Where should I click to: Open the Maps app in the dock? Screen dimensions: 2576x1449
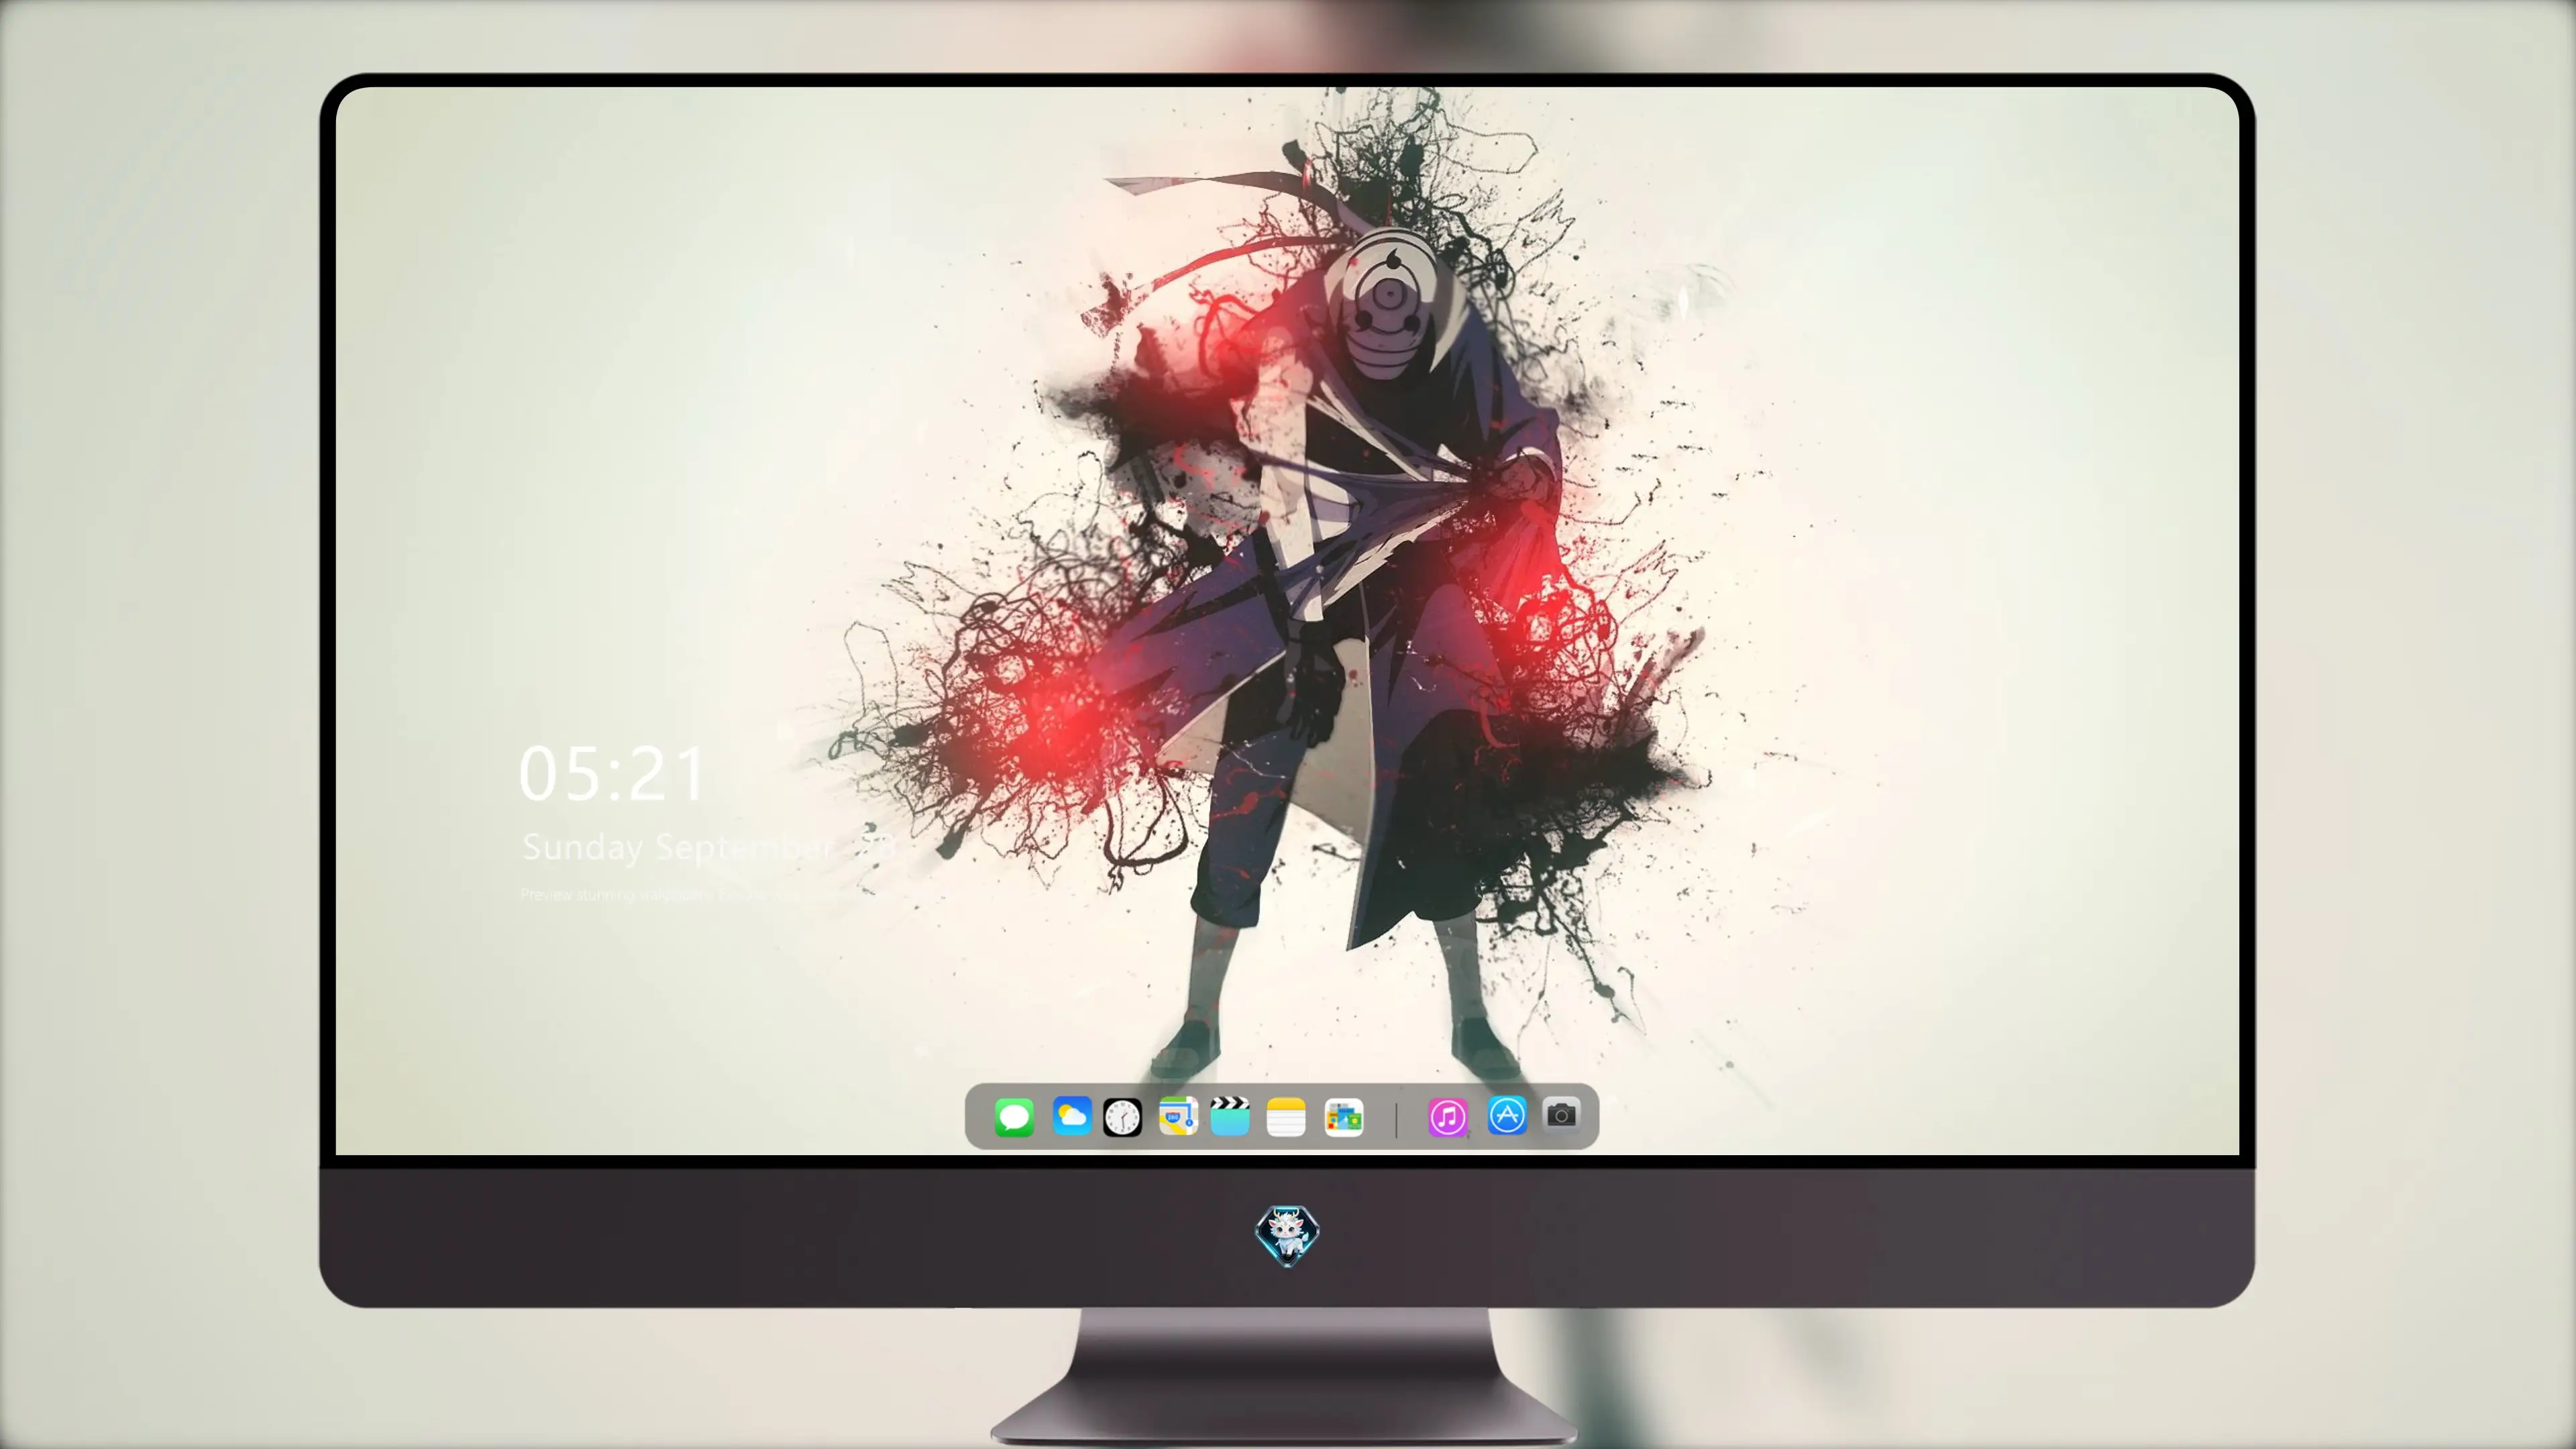1178,1116
